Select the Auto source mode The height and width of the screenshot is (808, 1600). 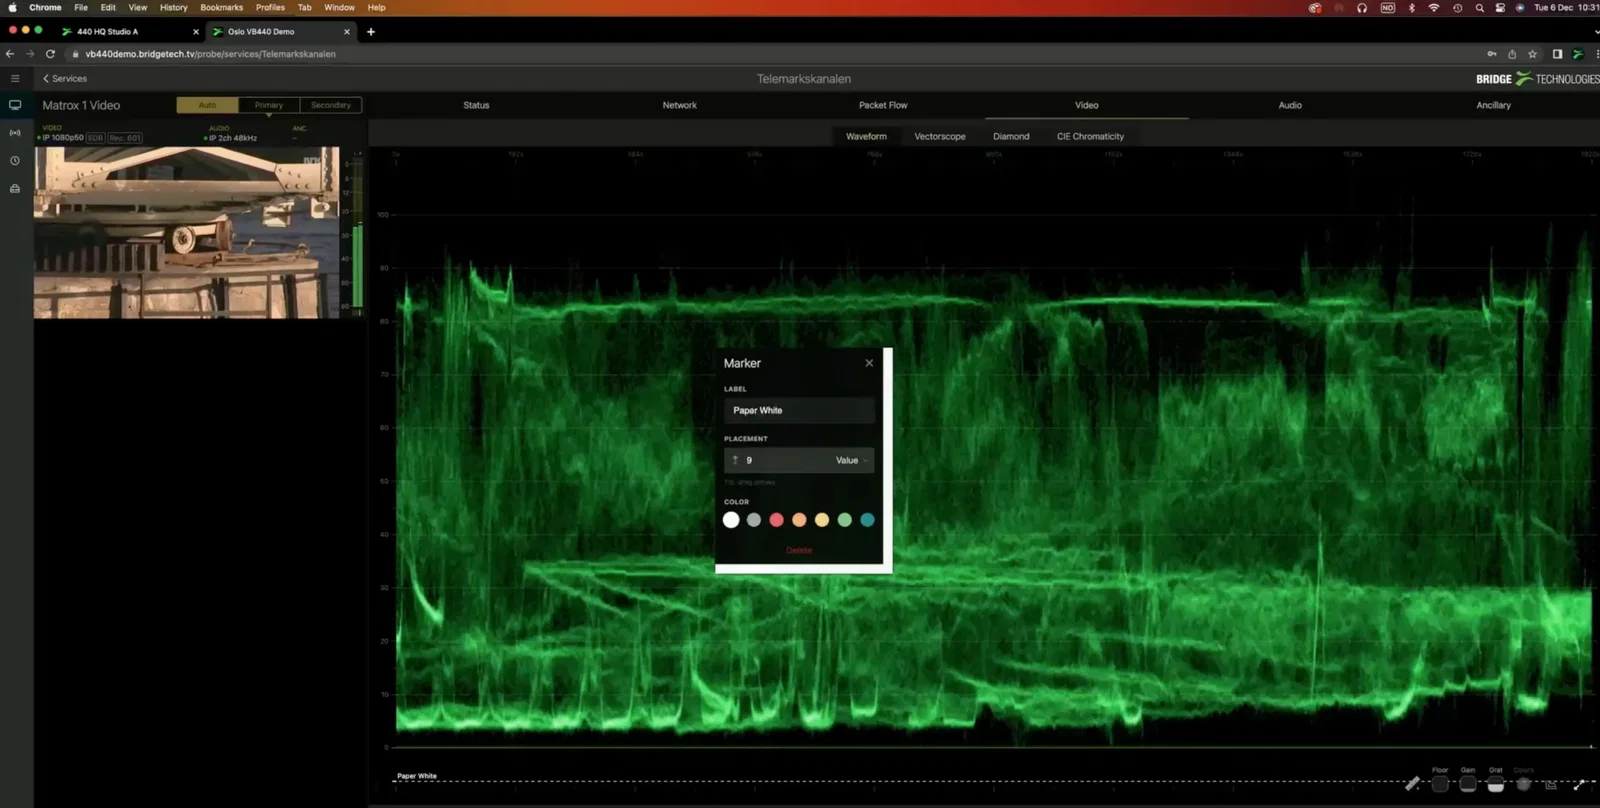(207, 105)
